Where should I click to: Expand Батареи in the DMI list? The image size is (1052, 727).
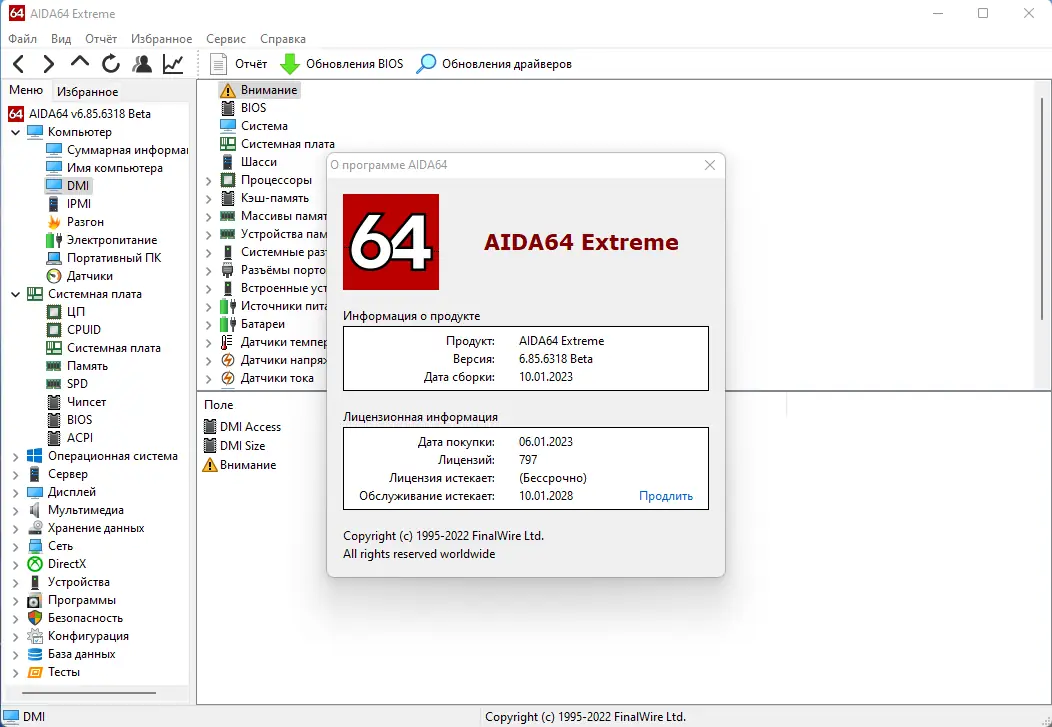[x=209, y=325]
